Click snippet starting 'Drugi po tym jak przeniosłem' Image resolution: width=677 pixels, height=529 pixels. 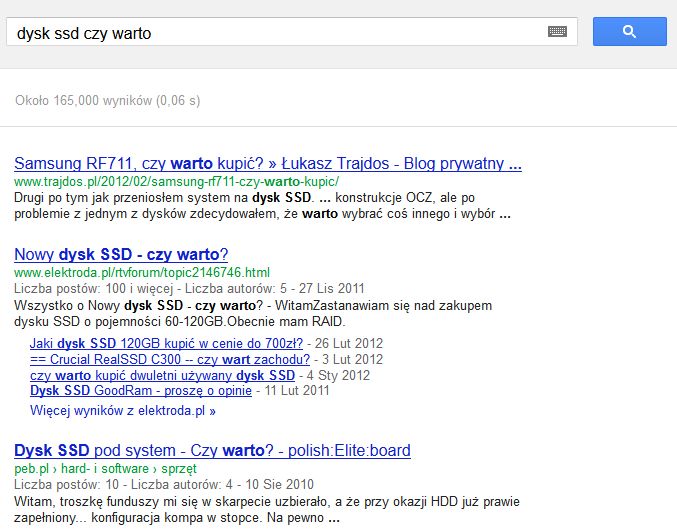click(262, 206)
